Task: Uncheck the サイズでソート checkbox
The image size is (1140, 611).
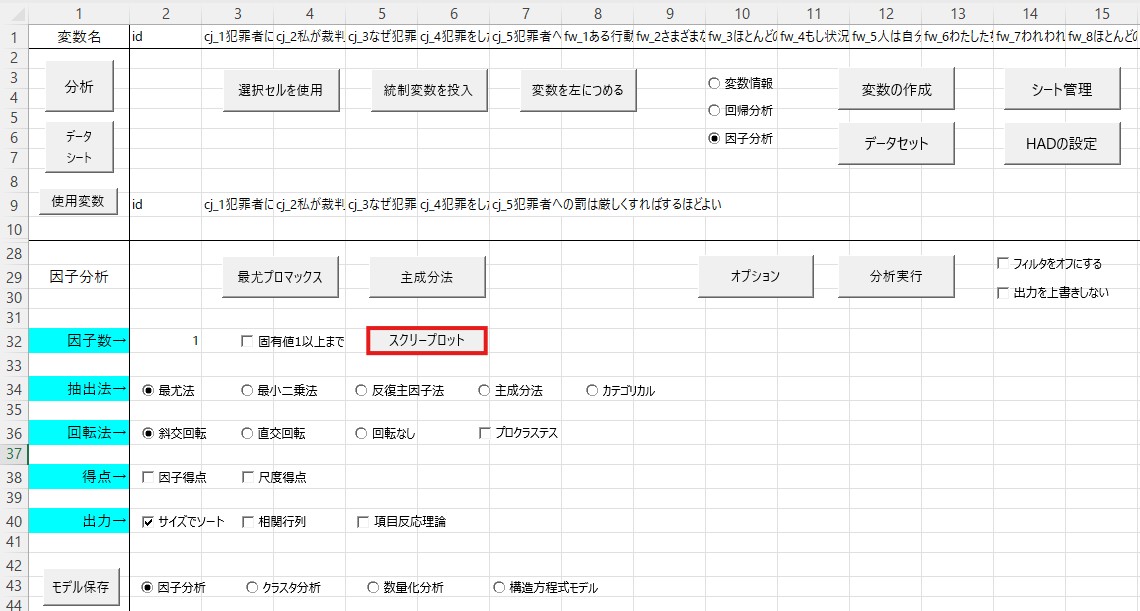Action: coord(148,522)
